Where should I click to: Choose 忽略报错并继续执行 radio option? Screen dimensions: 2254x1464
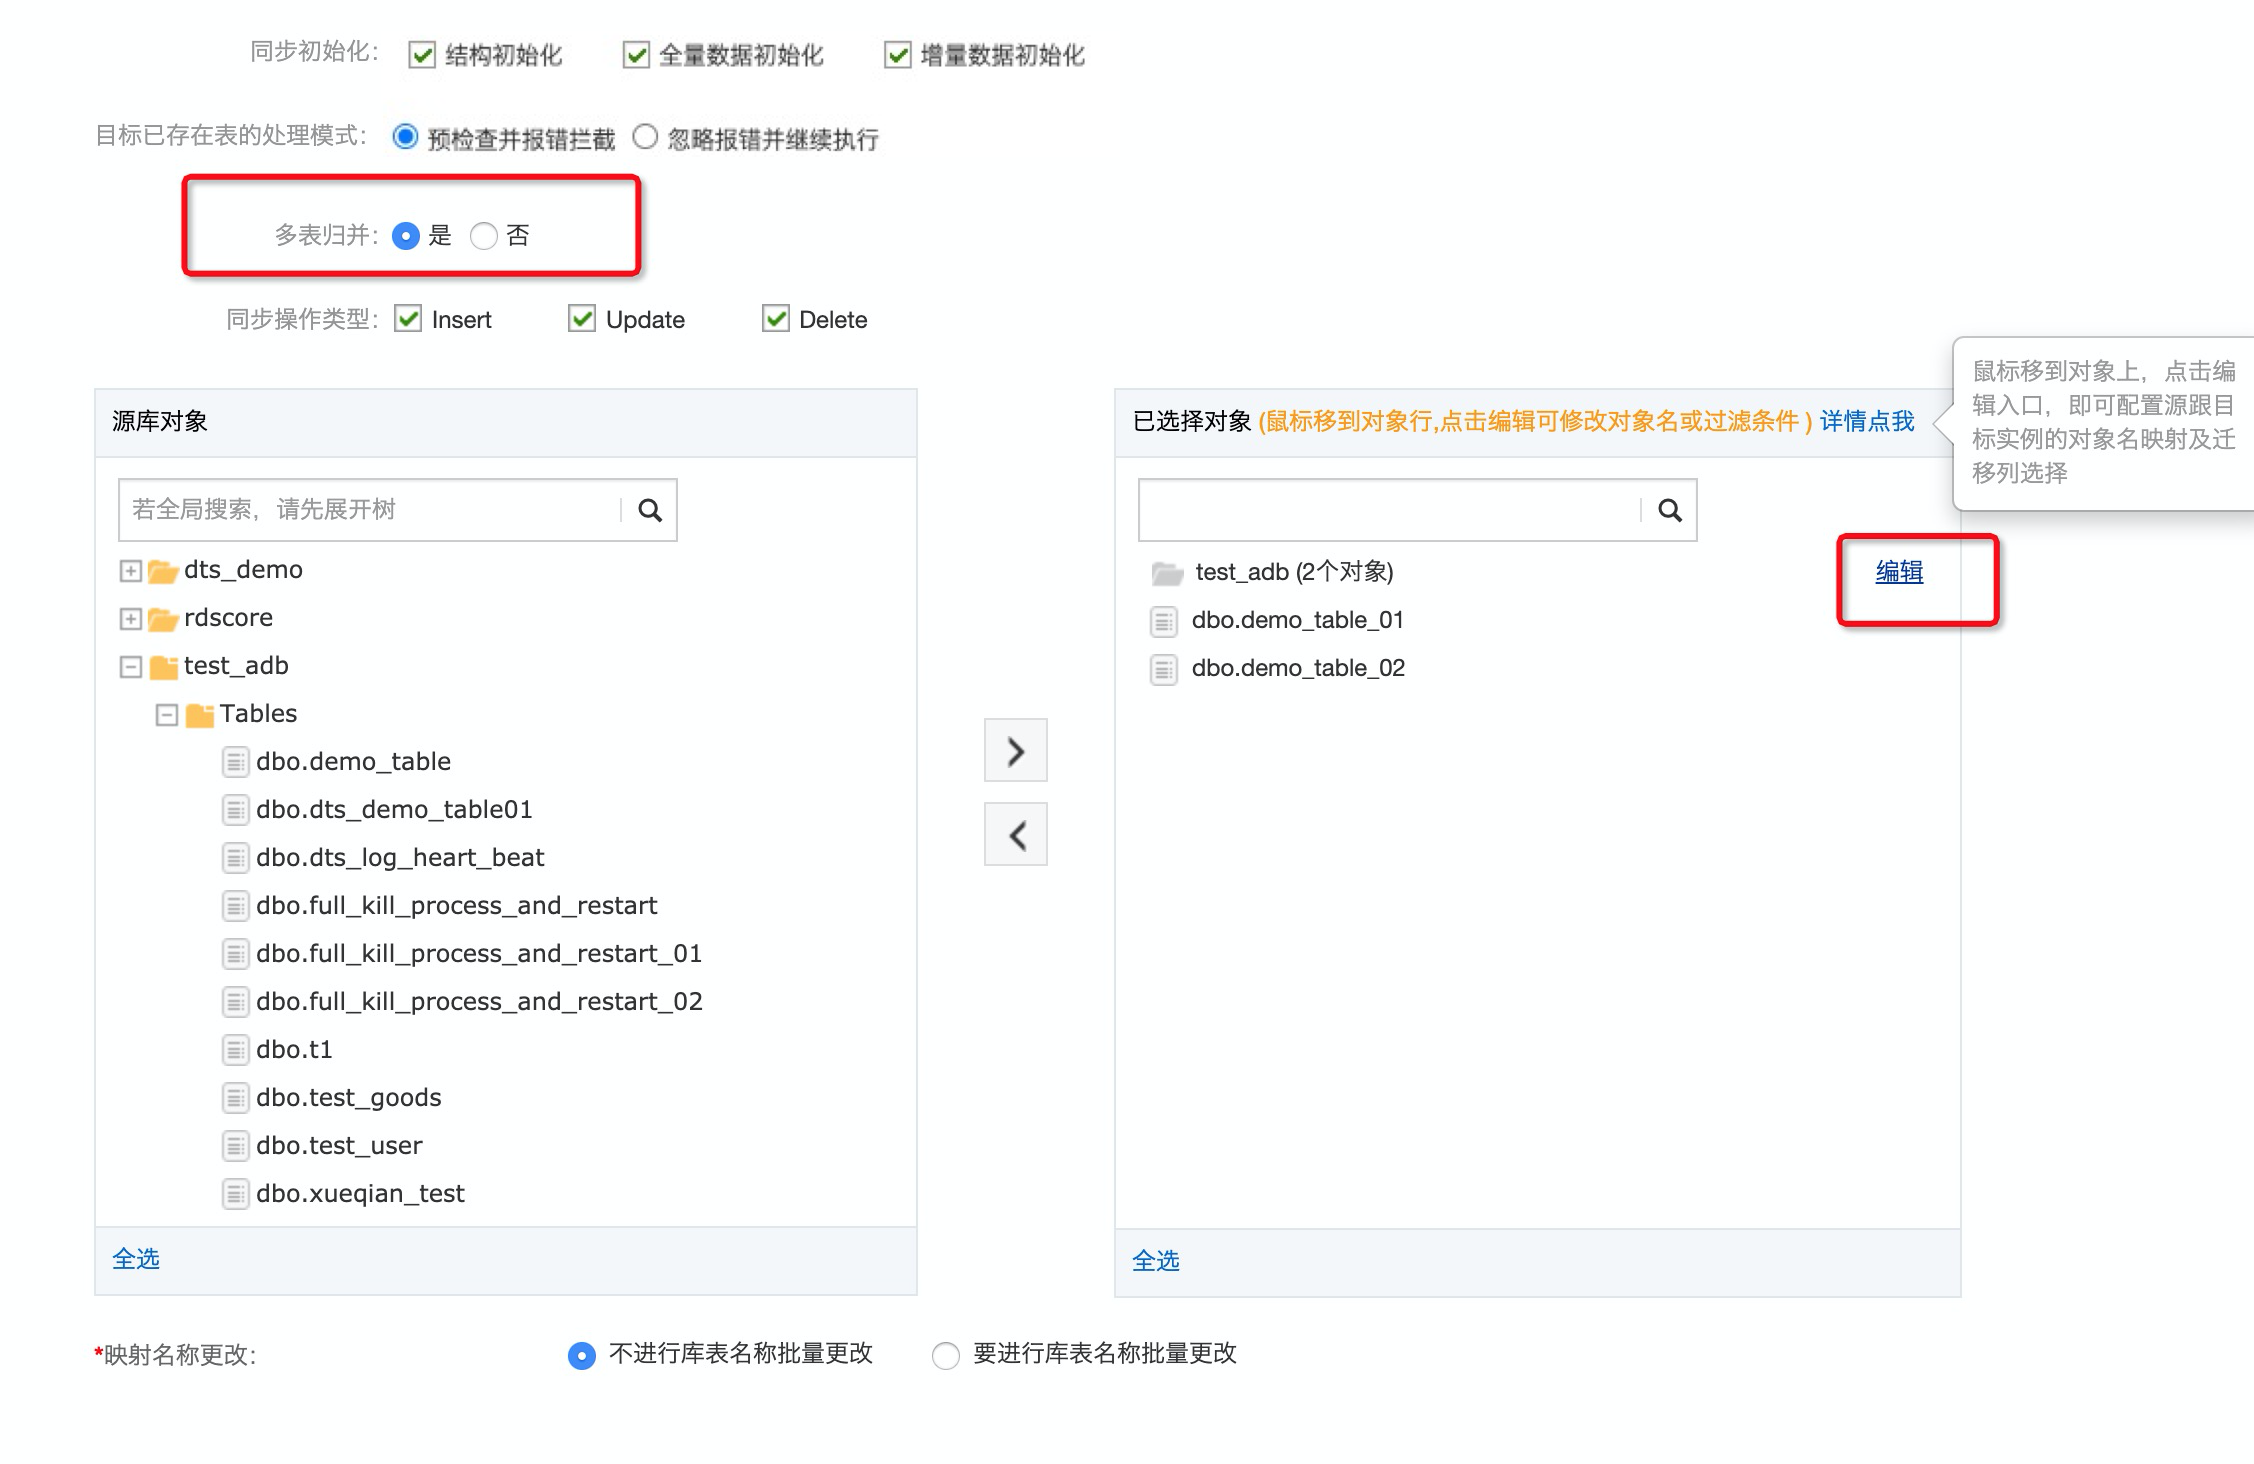pyautogui.click(x=645, y=137)
